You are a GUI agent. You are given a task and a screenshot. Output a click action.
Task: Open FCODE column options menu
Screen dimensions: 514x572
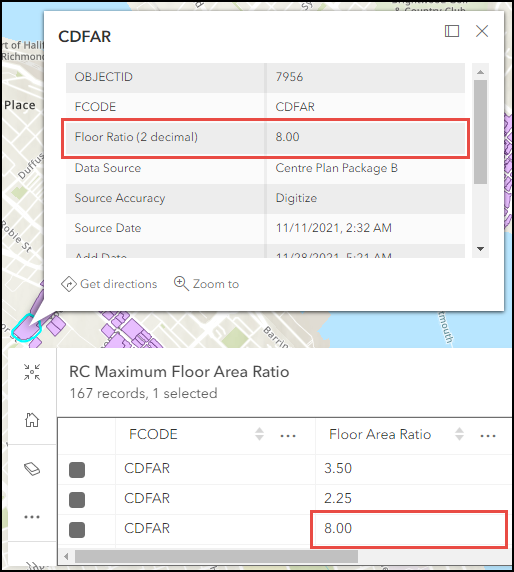(288, 435)
